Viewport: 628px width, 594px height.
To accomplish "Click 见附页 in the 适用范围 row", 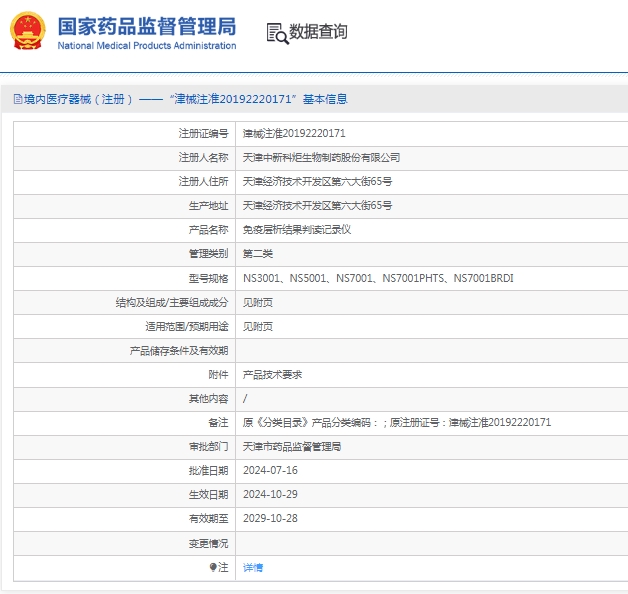I will tap(258, 326).
